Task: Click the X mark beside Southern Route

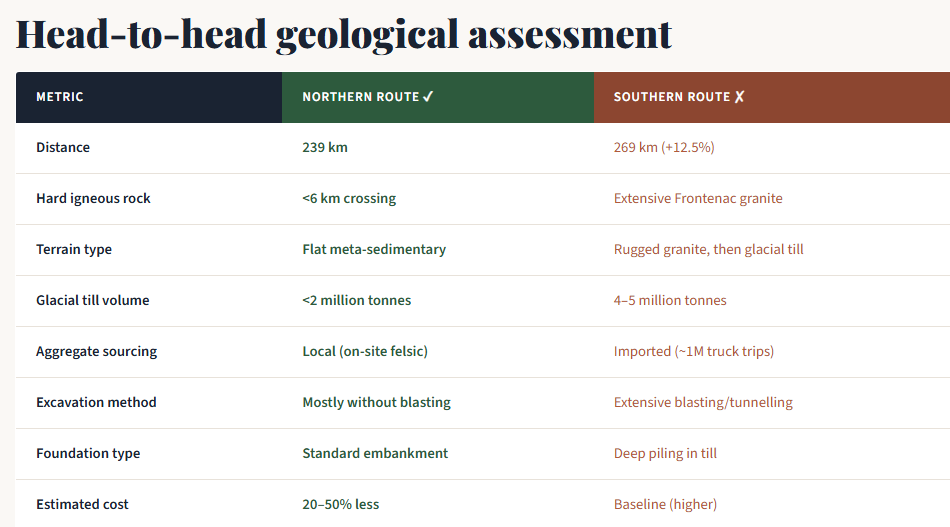Action: coord(740,97)
